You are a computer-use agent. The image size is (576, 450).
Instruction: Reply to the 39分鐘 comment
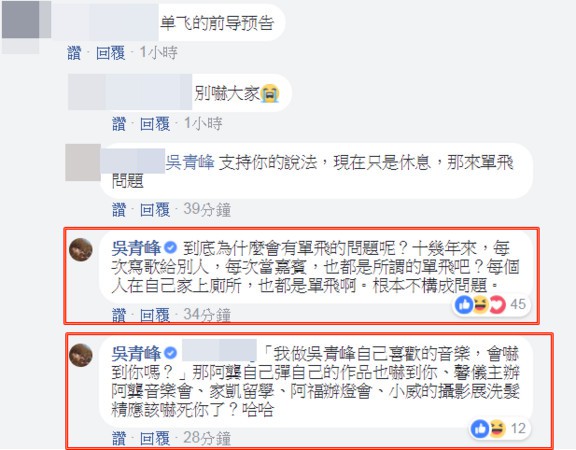tap(155, 210)
